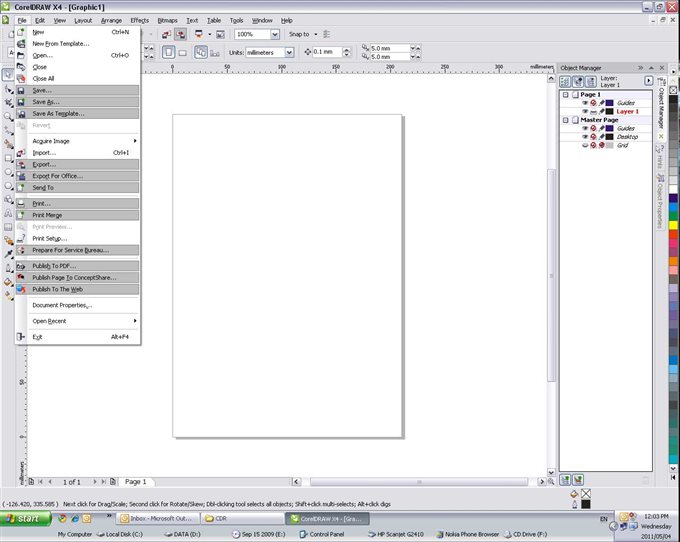Click the Export toolbar icon
This screenshot has height=542, width=680.
(x=180, y=34)
